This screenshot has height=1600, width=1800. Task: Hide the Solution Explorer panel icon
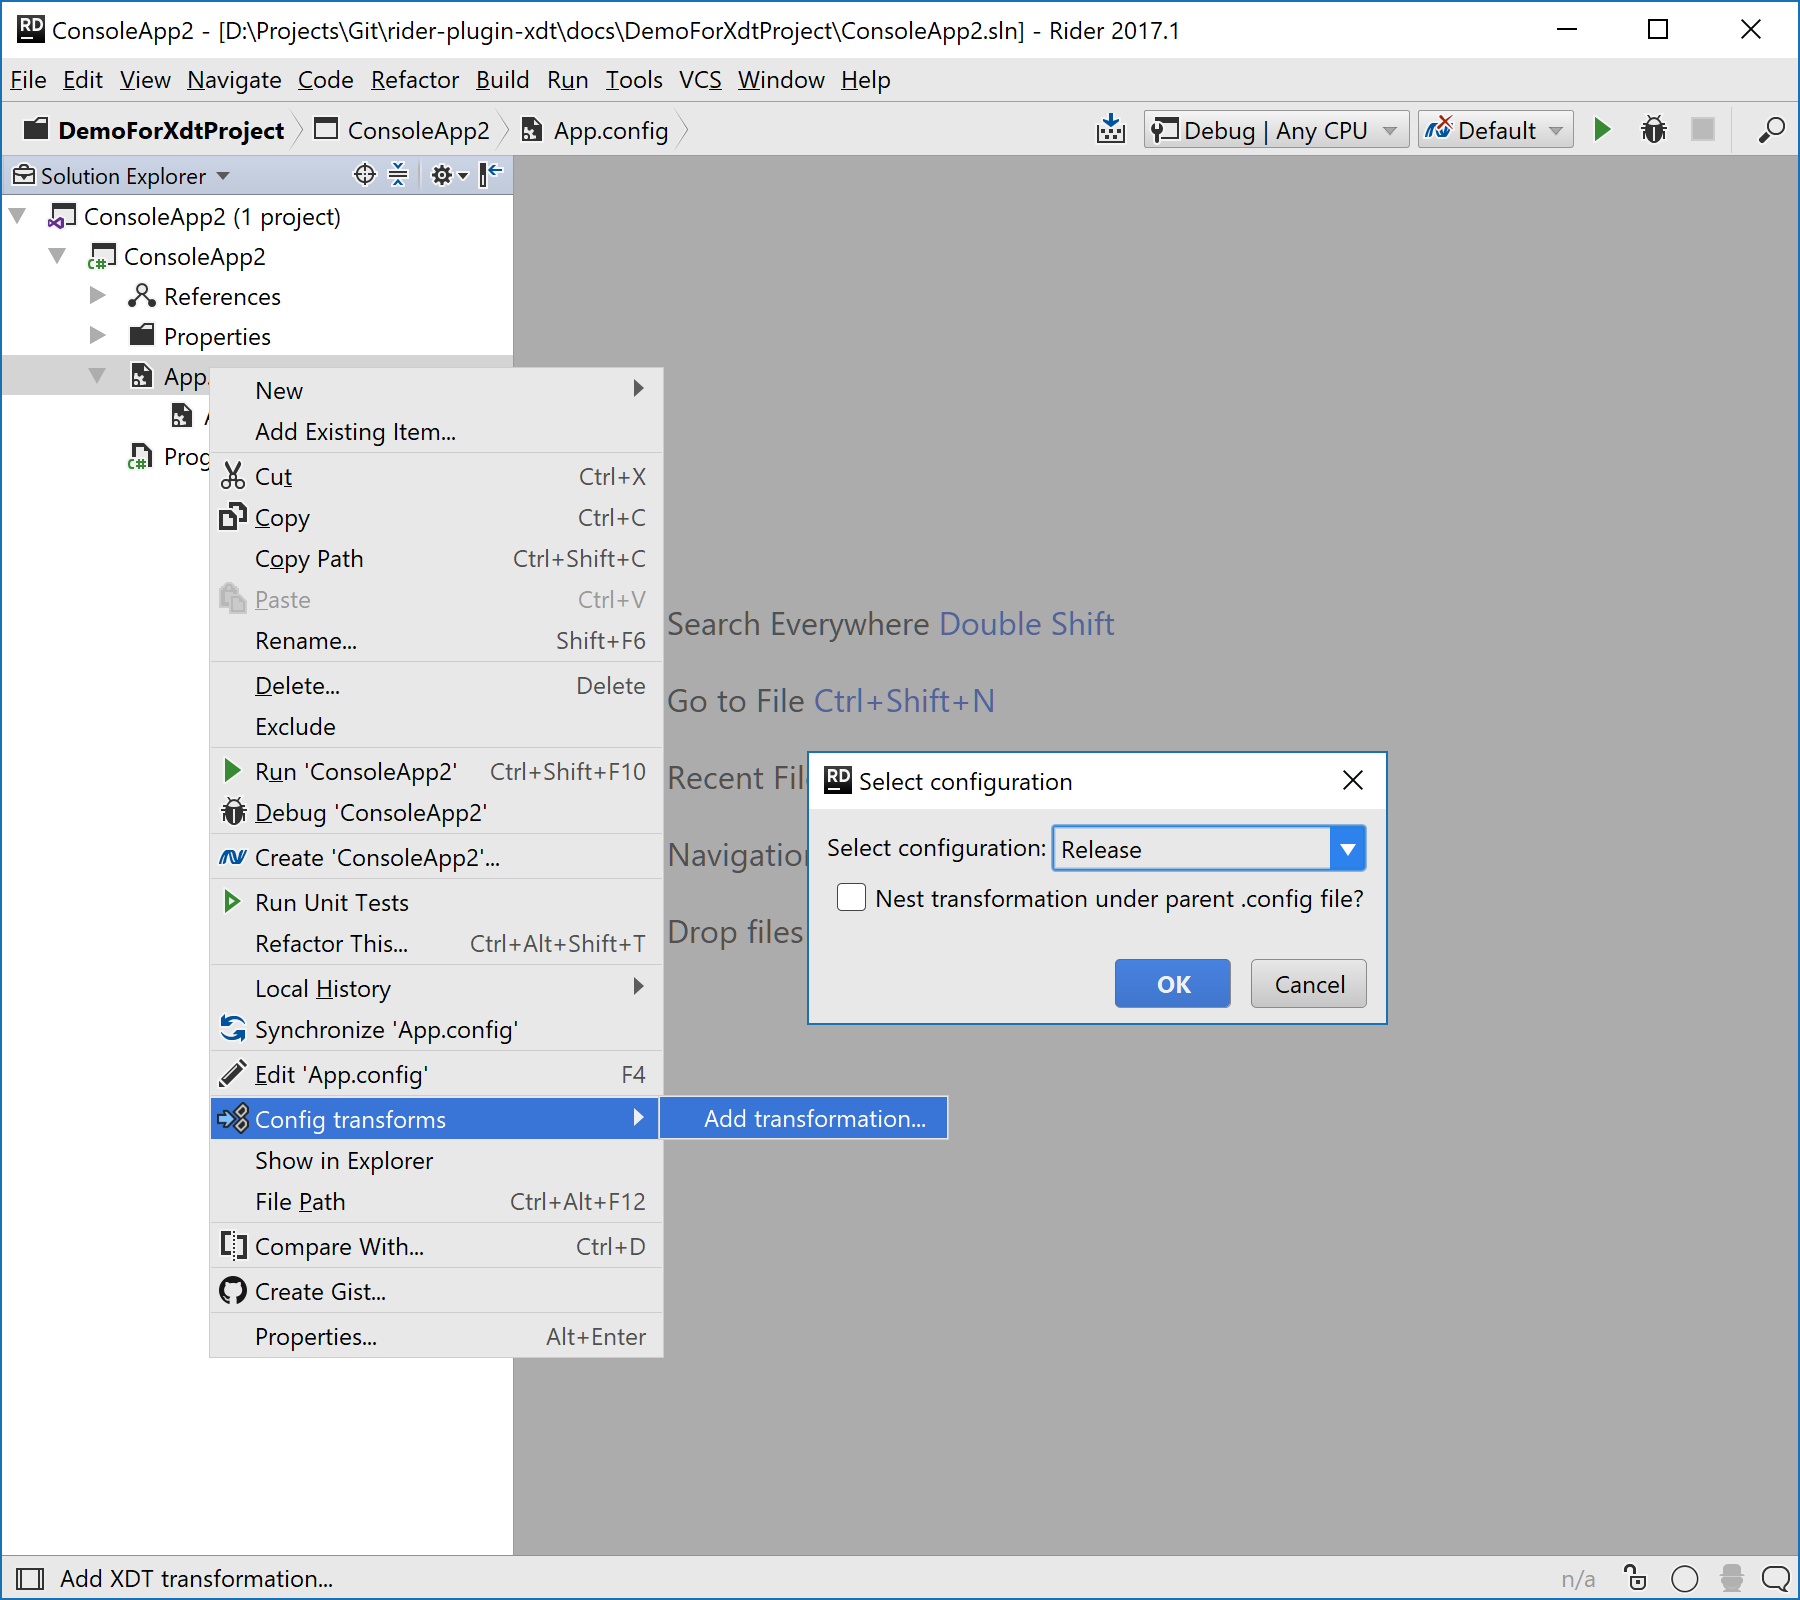(490, 175)
